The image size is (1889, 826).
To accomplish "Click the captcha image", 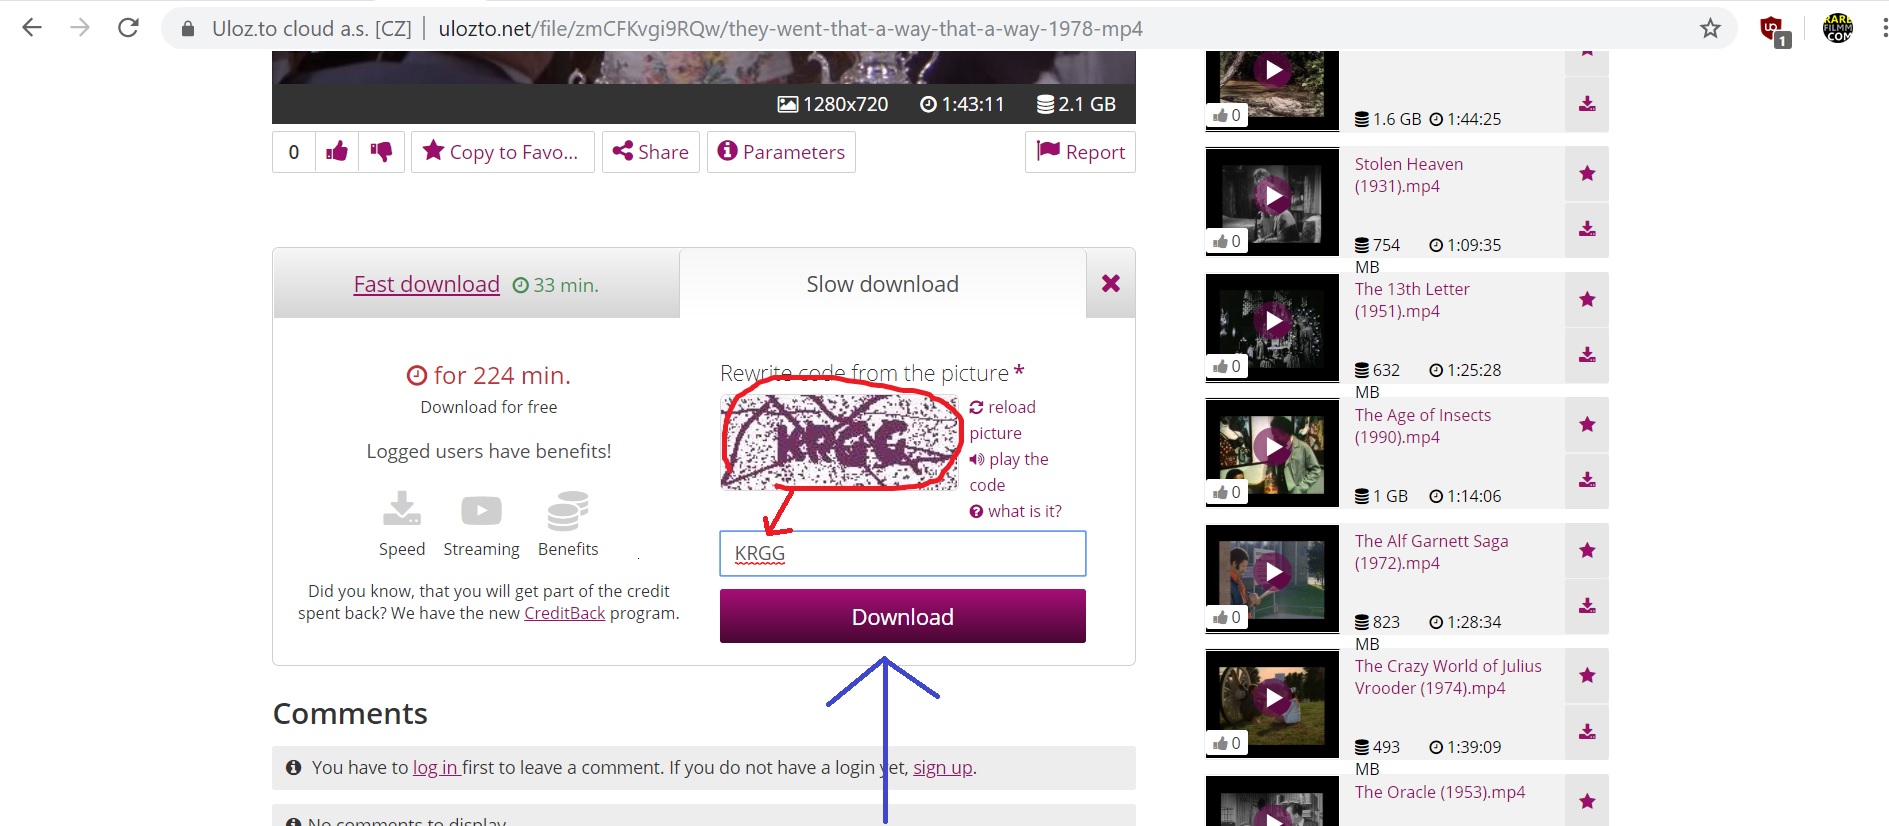I will coord(838,442).
